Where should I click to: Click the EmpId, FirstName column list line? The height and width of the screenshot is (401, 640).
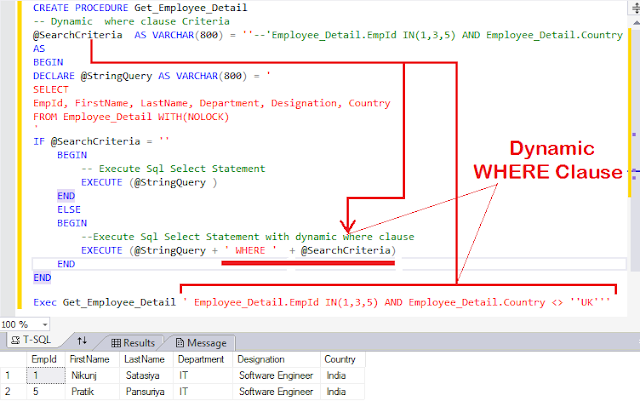click(x=211, y=103)
